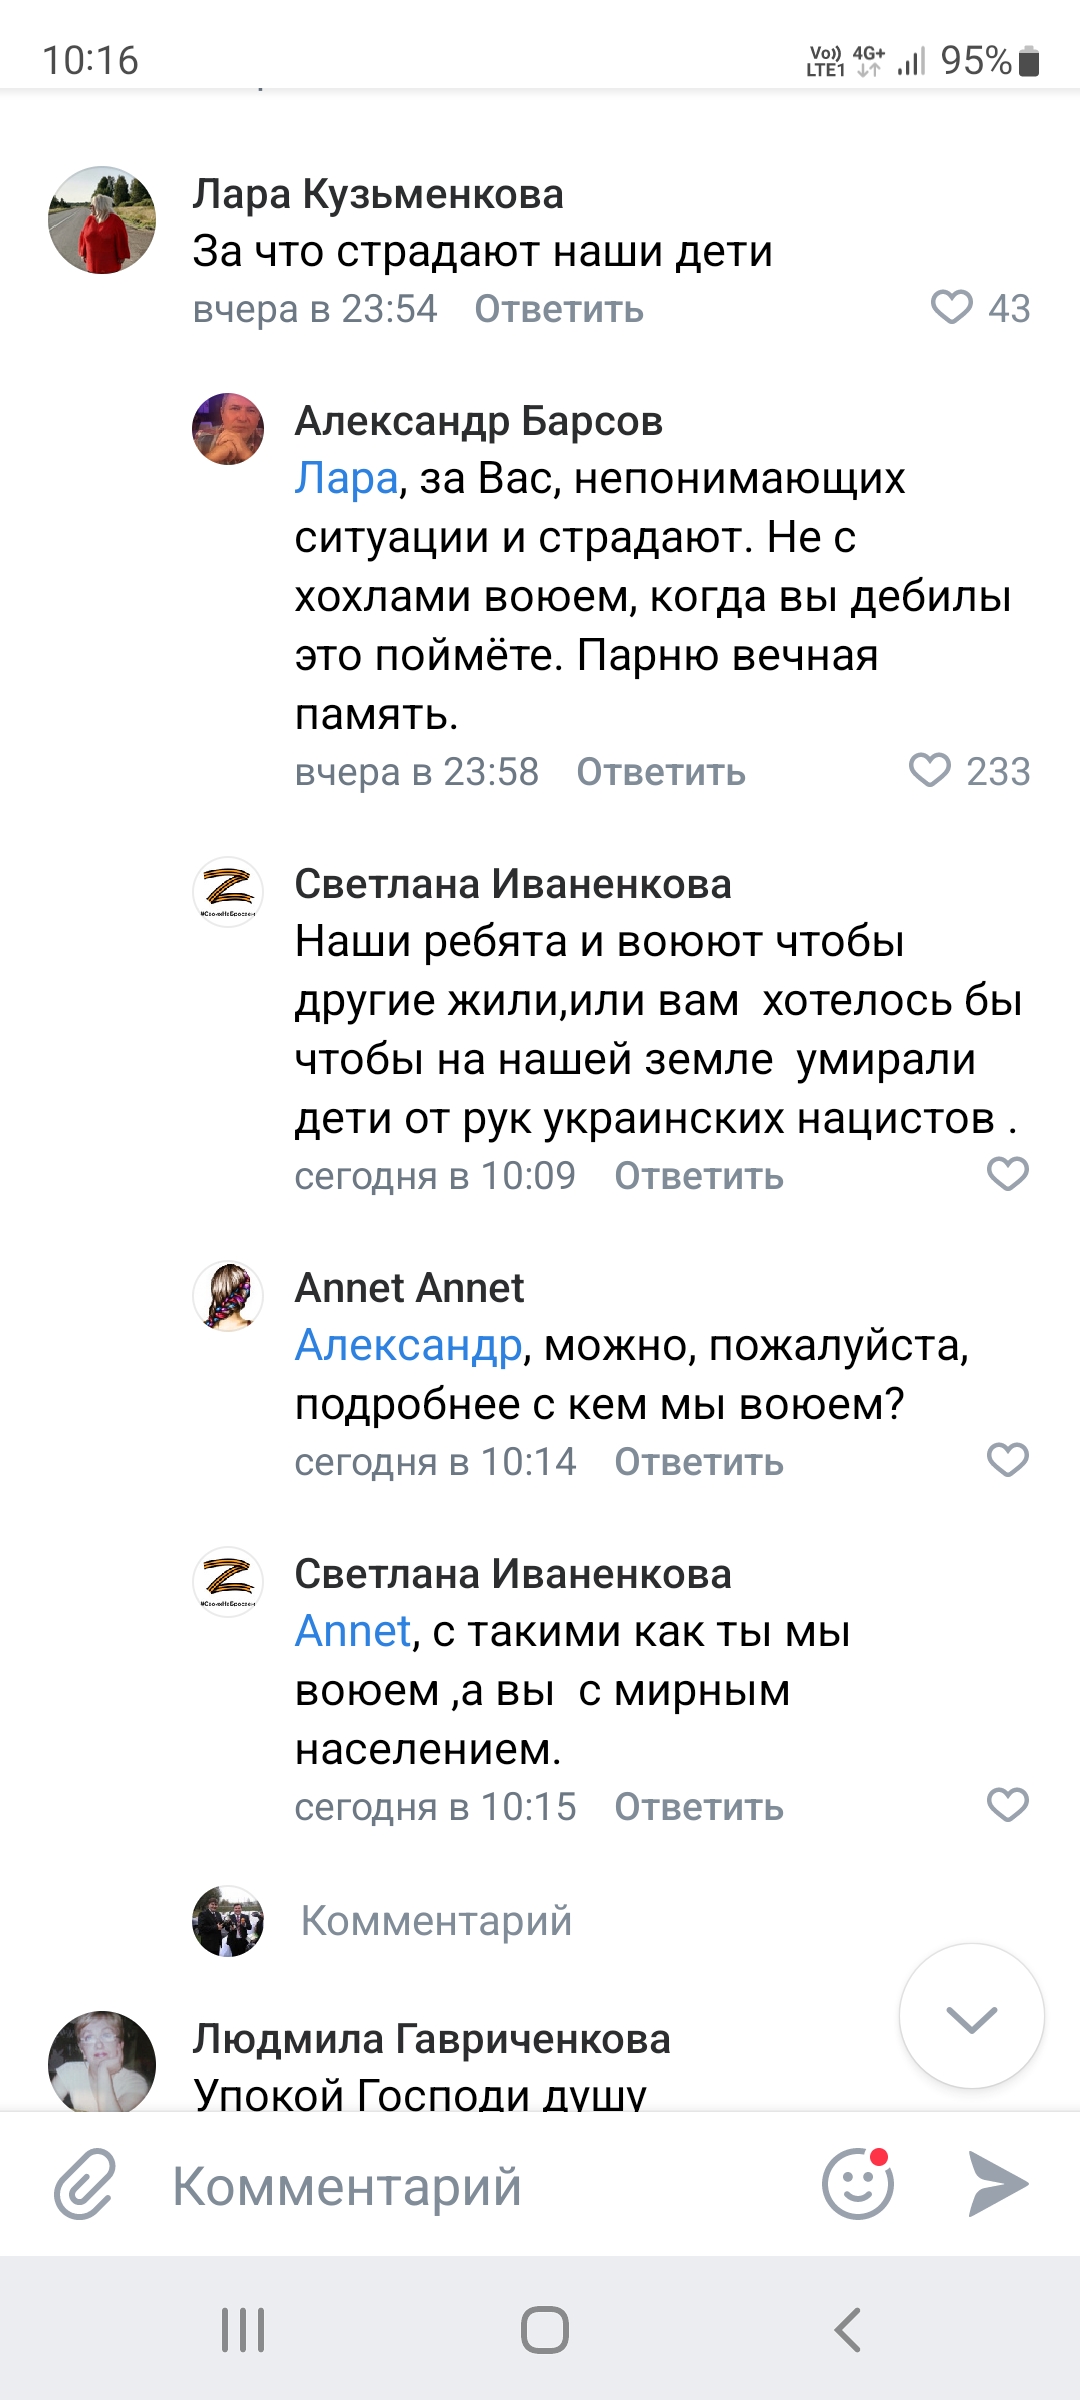
Task: Like Светлана Иваненкова's 10:09 reply
Action: (1007, 1174)
